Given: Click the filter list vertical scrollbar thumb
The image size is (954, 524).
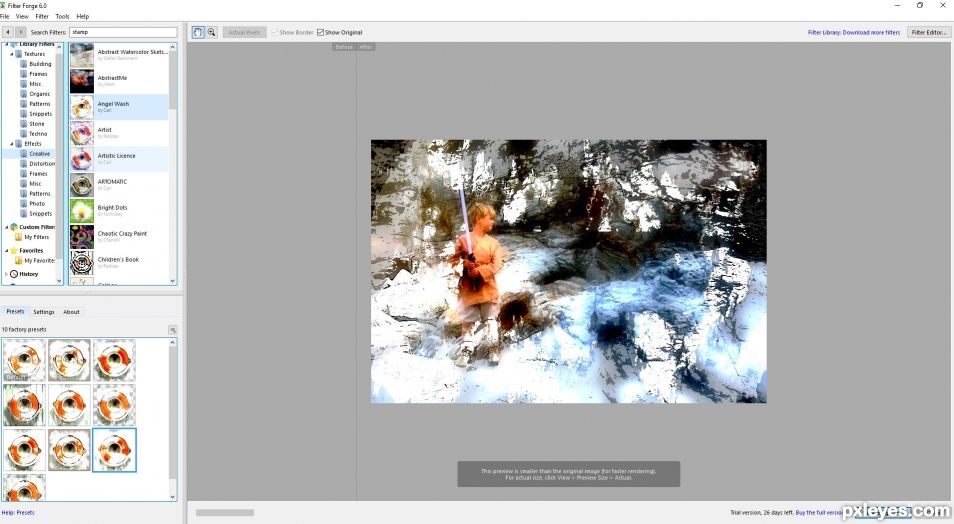Looking at the screenshot, I should (173, 80).
